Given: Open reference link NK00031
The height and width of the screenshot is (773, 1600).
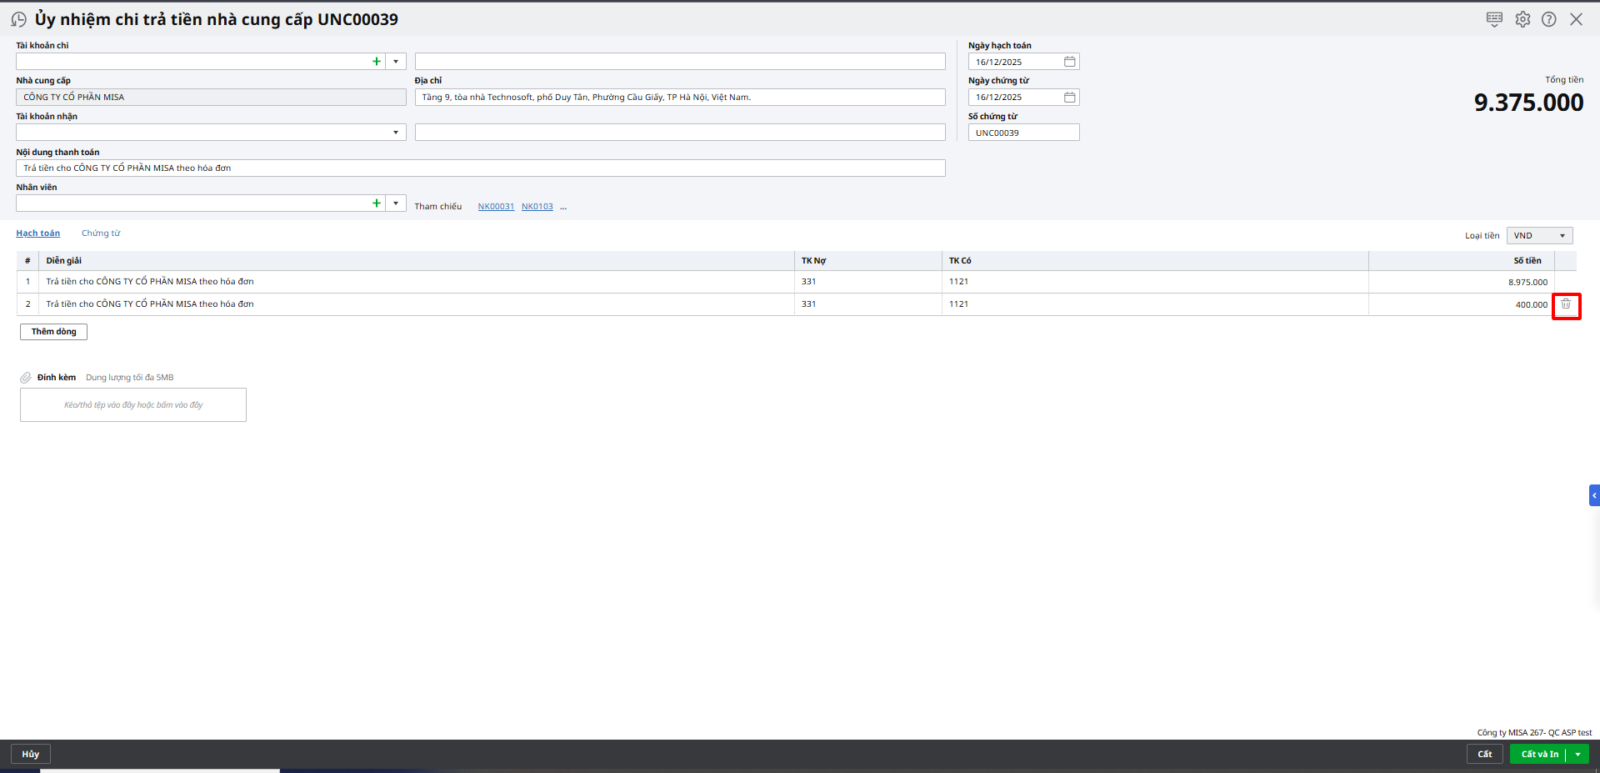Looking at the screenshot, I should click(x=496, y=207).
